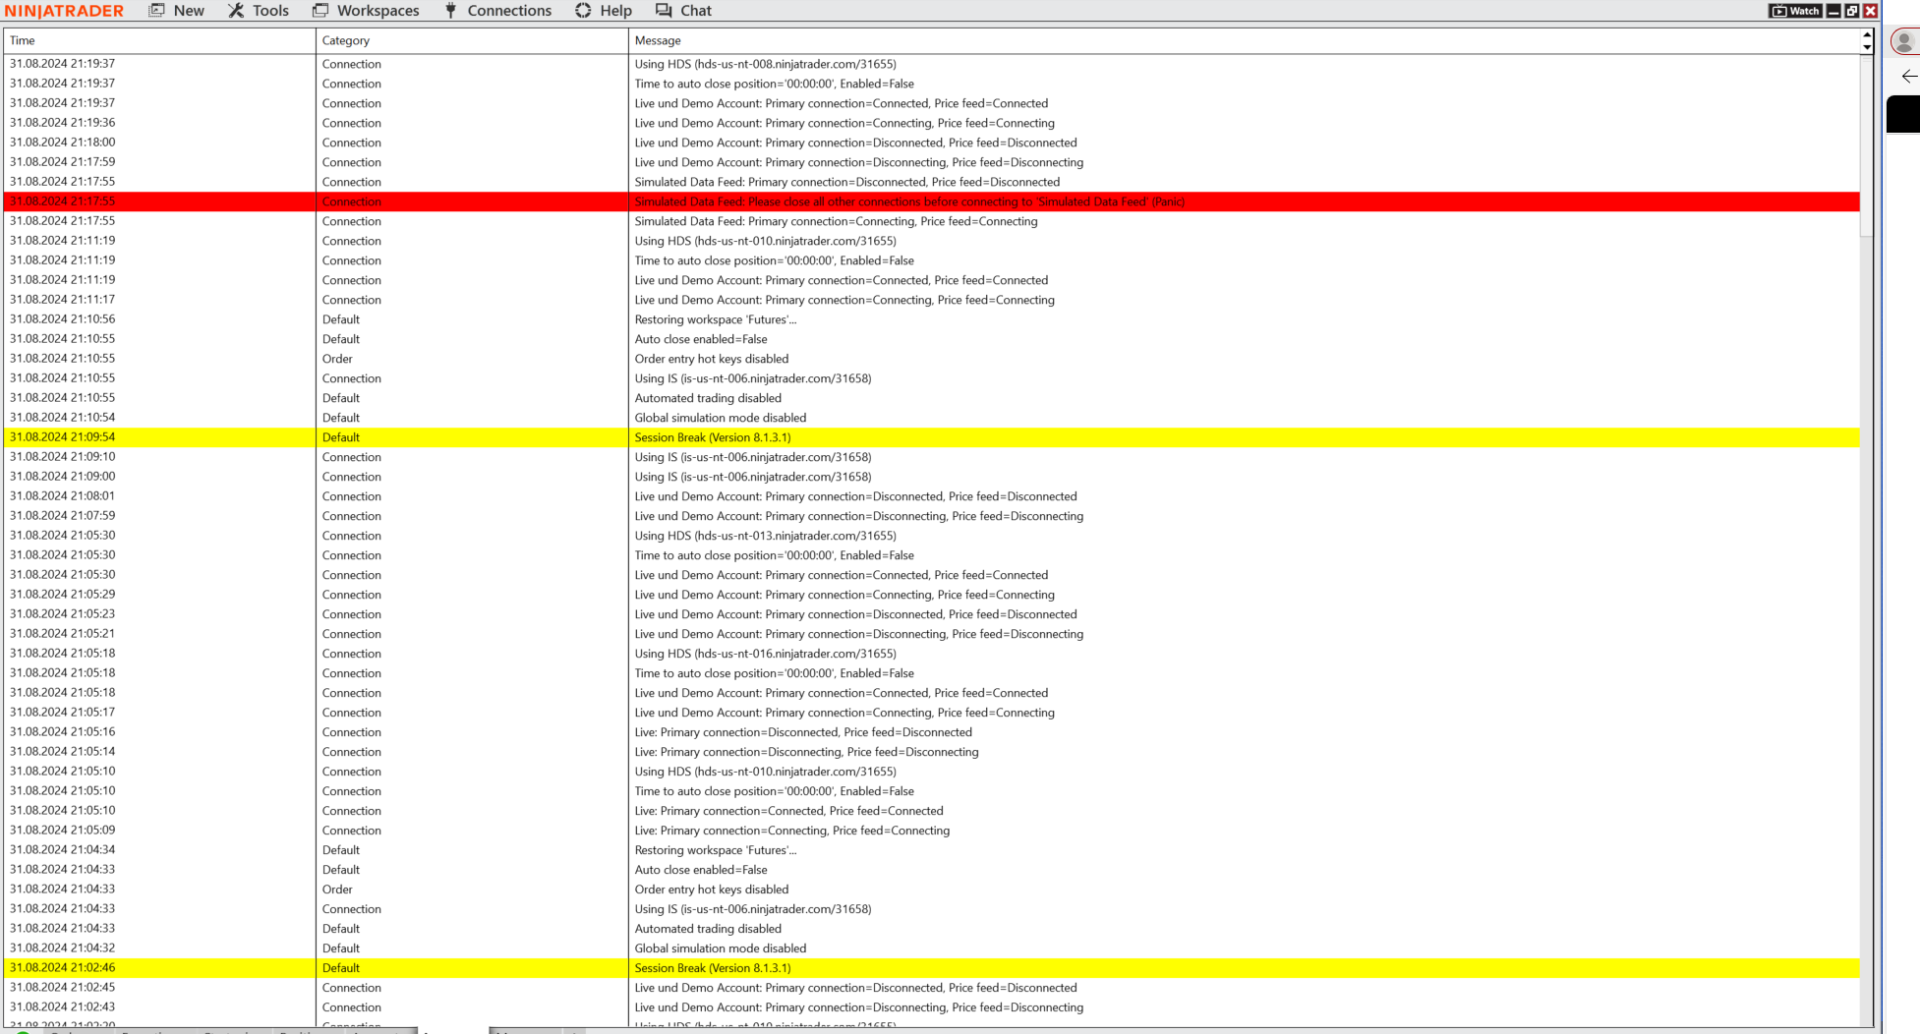This screenshot has height=1034, width=1920.
Task: Click the yellow 31.08.2024 21:09:54 time cell
Action: (x=62, y=437)
